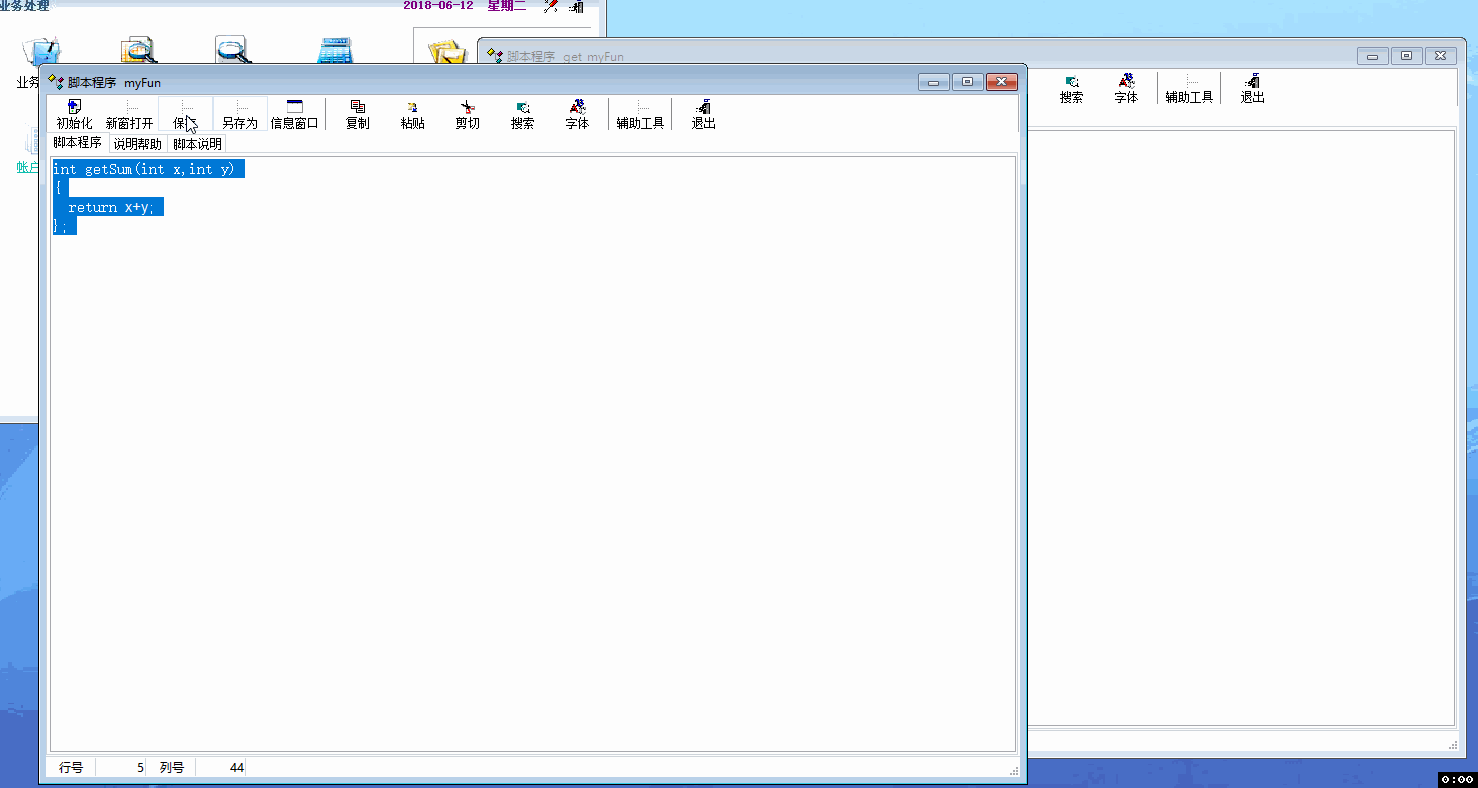Save the script with 保存 button

pos(186,114)
